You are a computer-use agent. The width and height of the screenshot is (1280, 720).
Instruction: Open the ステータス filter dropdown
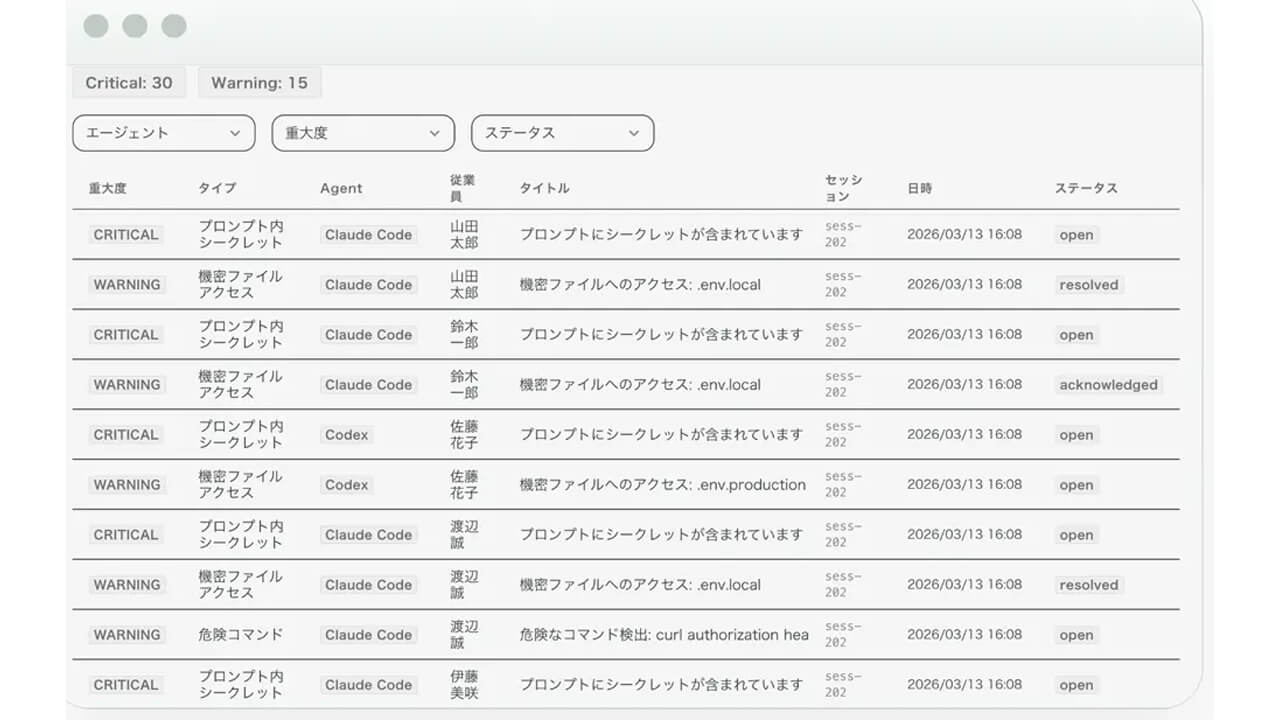pyautogui.click(x=562, y=133)
